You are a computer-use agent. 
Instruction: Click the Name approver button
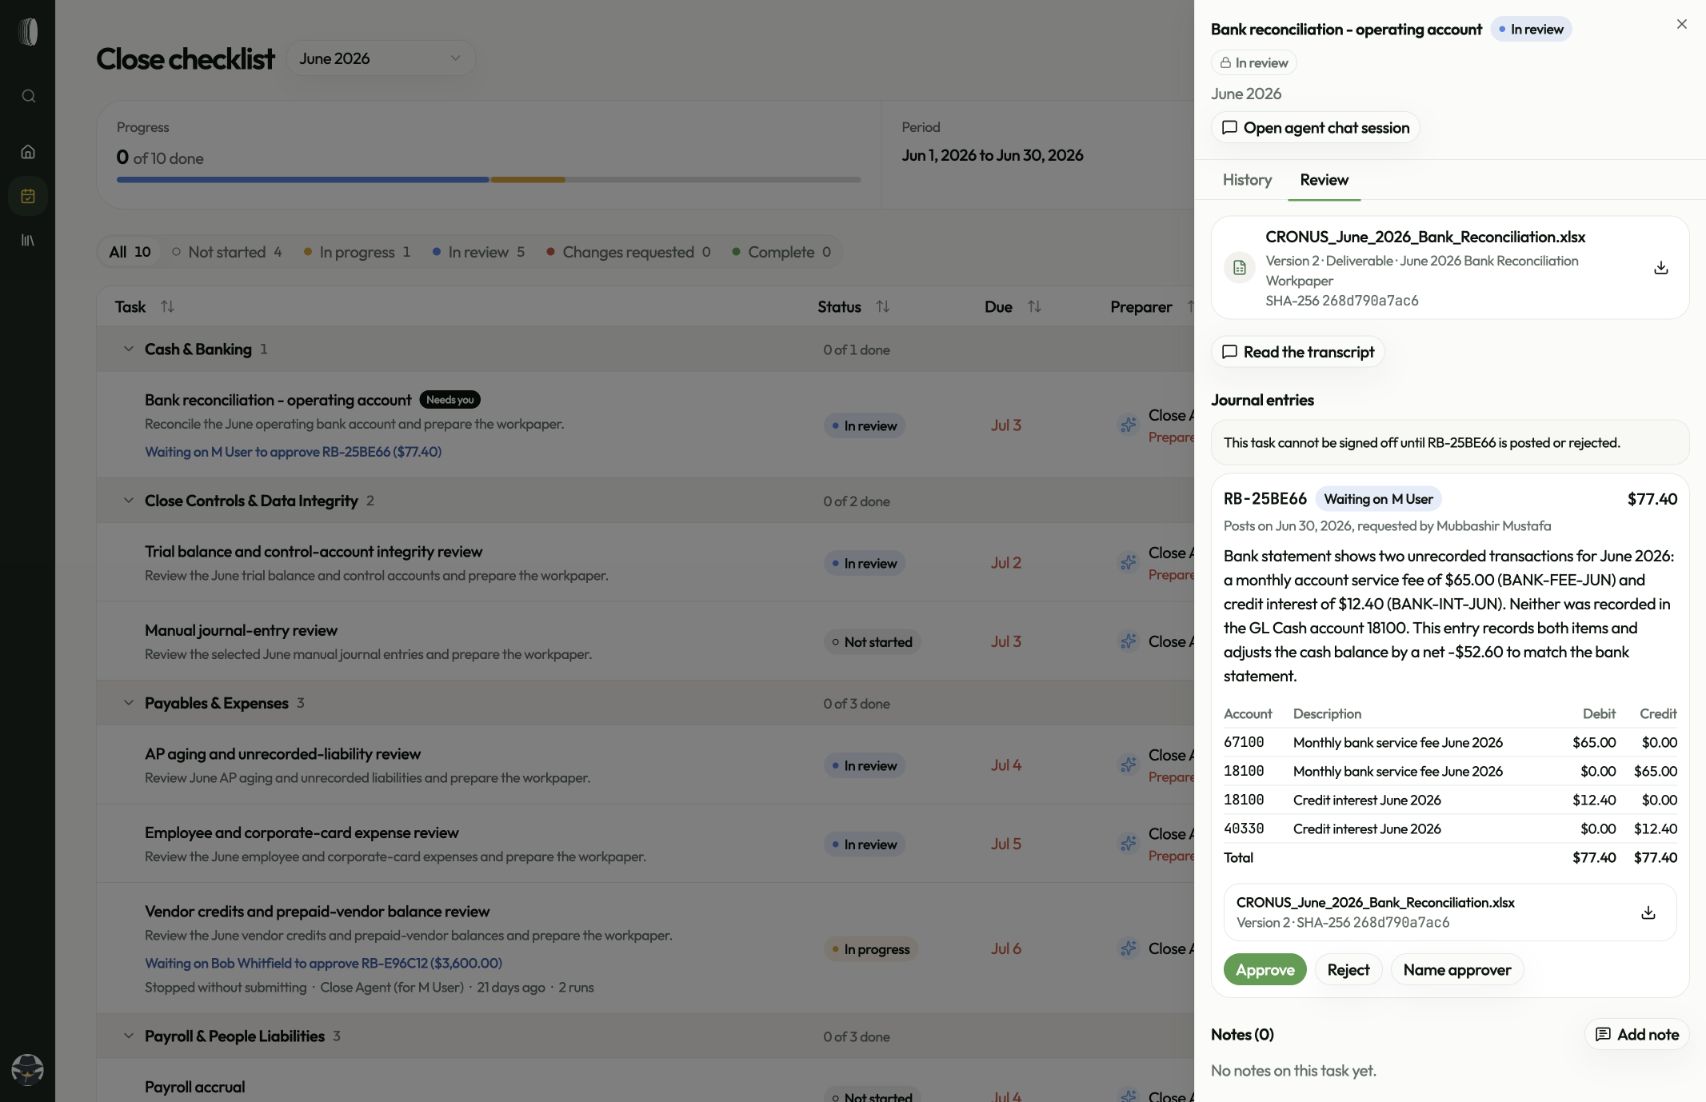point(1457,970)
